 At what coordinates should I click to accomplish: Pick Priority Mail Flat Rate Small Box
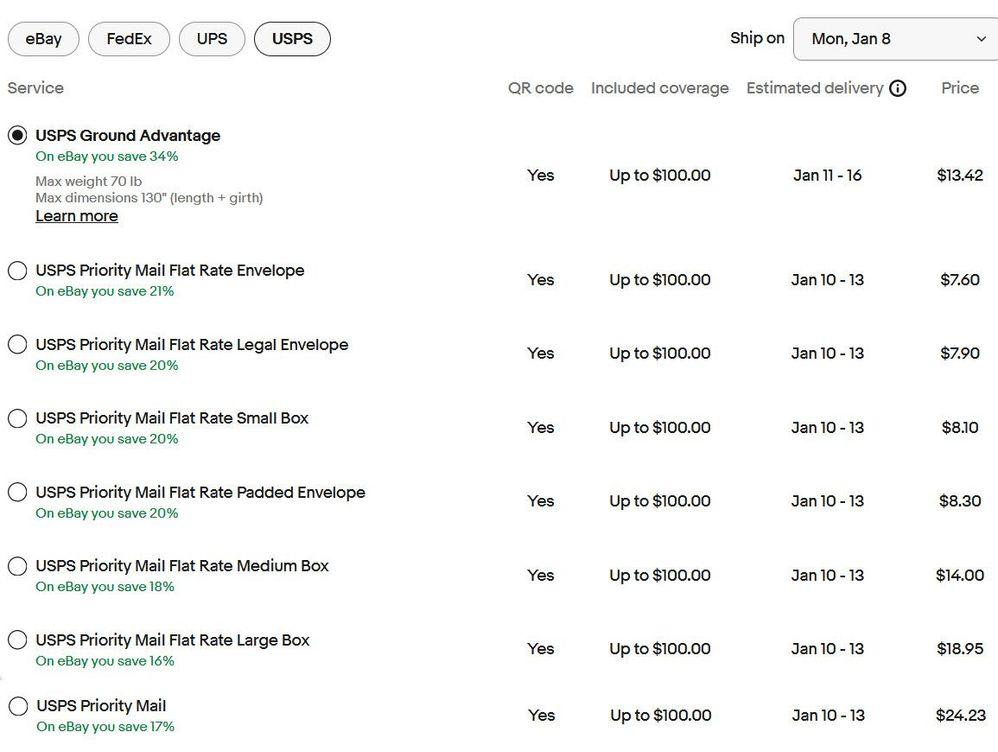17,418
